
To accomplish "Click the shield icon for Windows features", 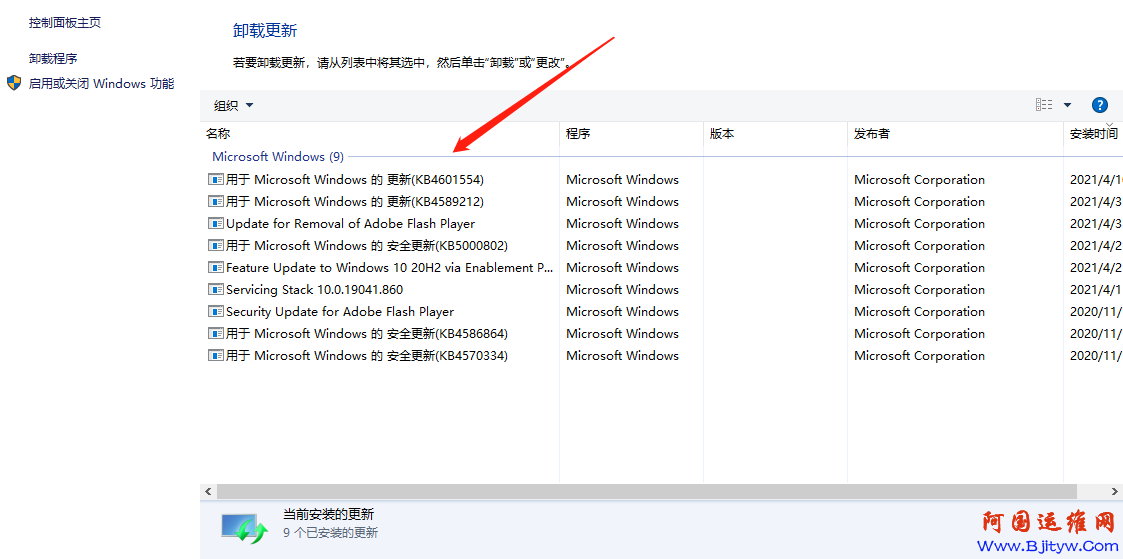I will 14,83.
